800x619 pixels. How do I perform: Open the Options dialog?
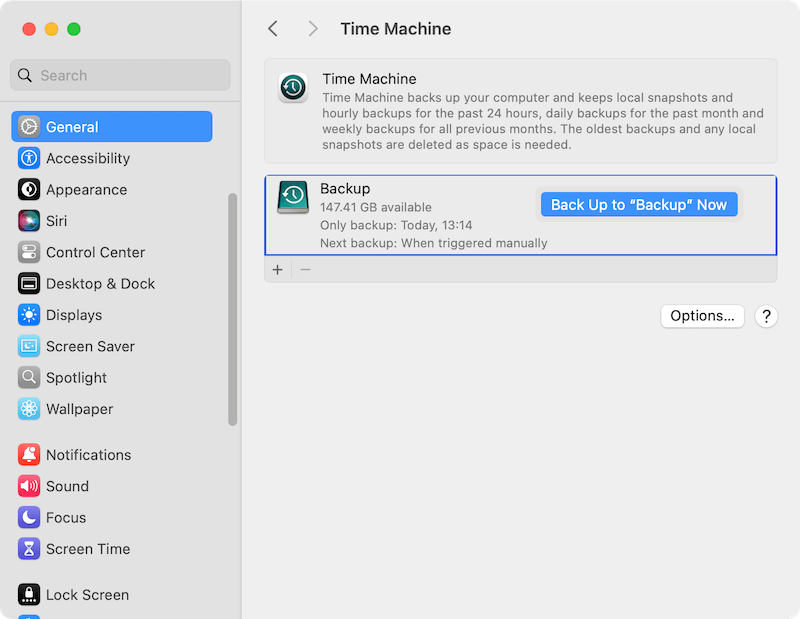coord(702,315)
